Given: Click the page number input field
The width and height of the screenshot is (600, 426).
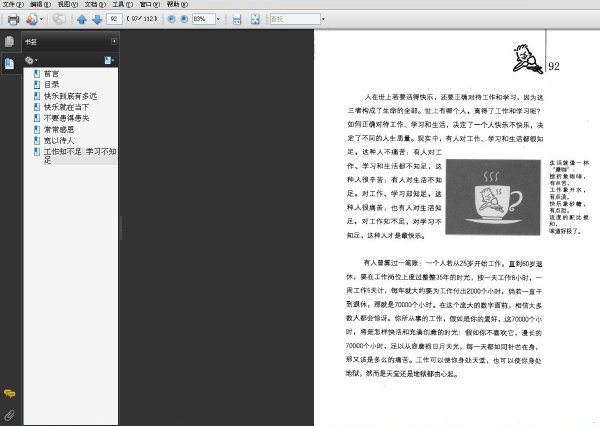Looking at the screenshot, I should click(x=114, y=19).
